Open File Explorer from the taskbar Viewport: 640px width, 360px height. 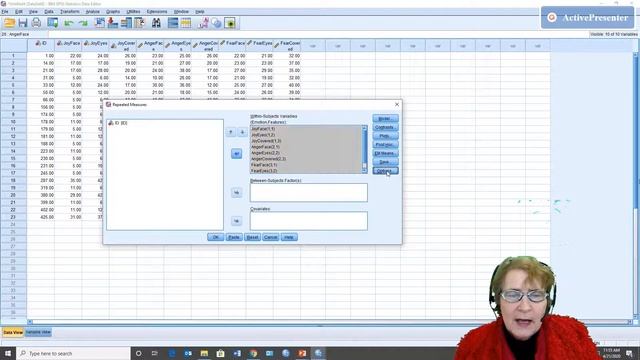(204, 353)
